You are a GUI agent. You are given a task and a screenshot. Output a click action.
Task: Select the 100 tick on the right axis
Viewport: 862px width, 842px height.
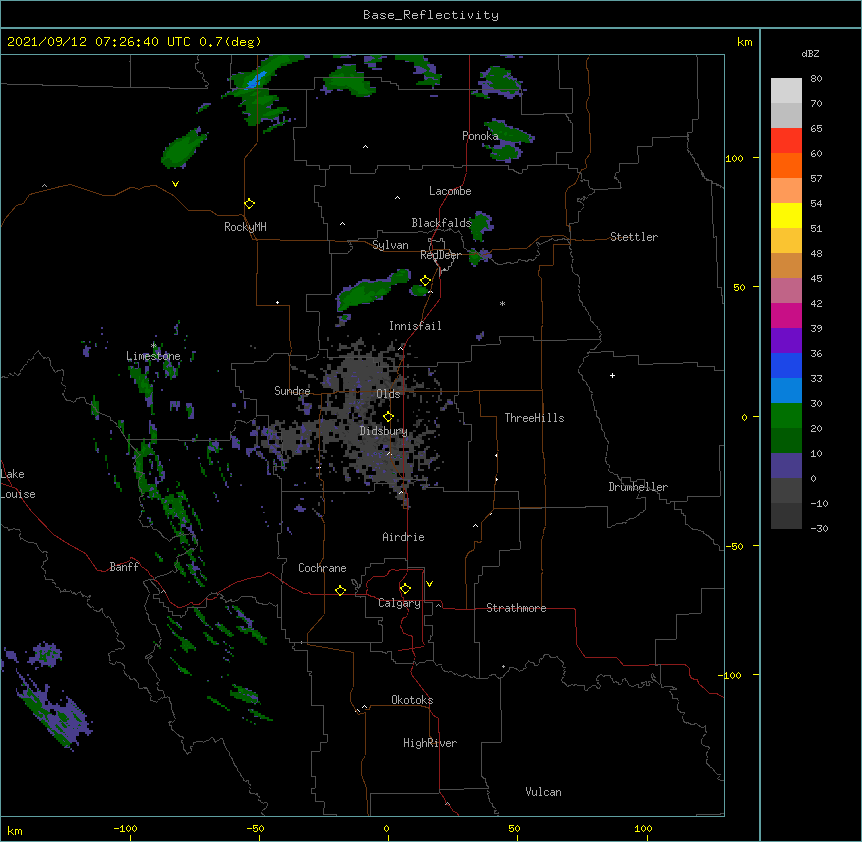[734, 158]
